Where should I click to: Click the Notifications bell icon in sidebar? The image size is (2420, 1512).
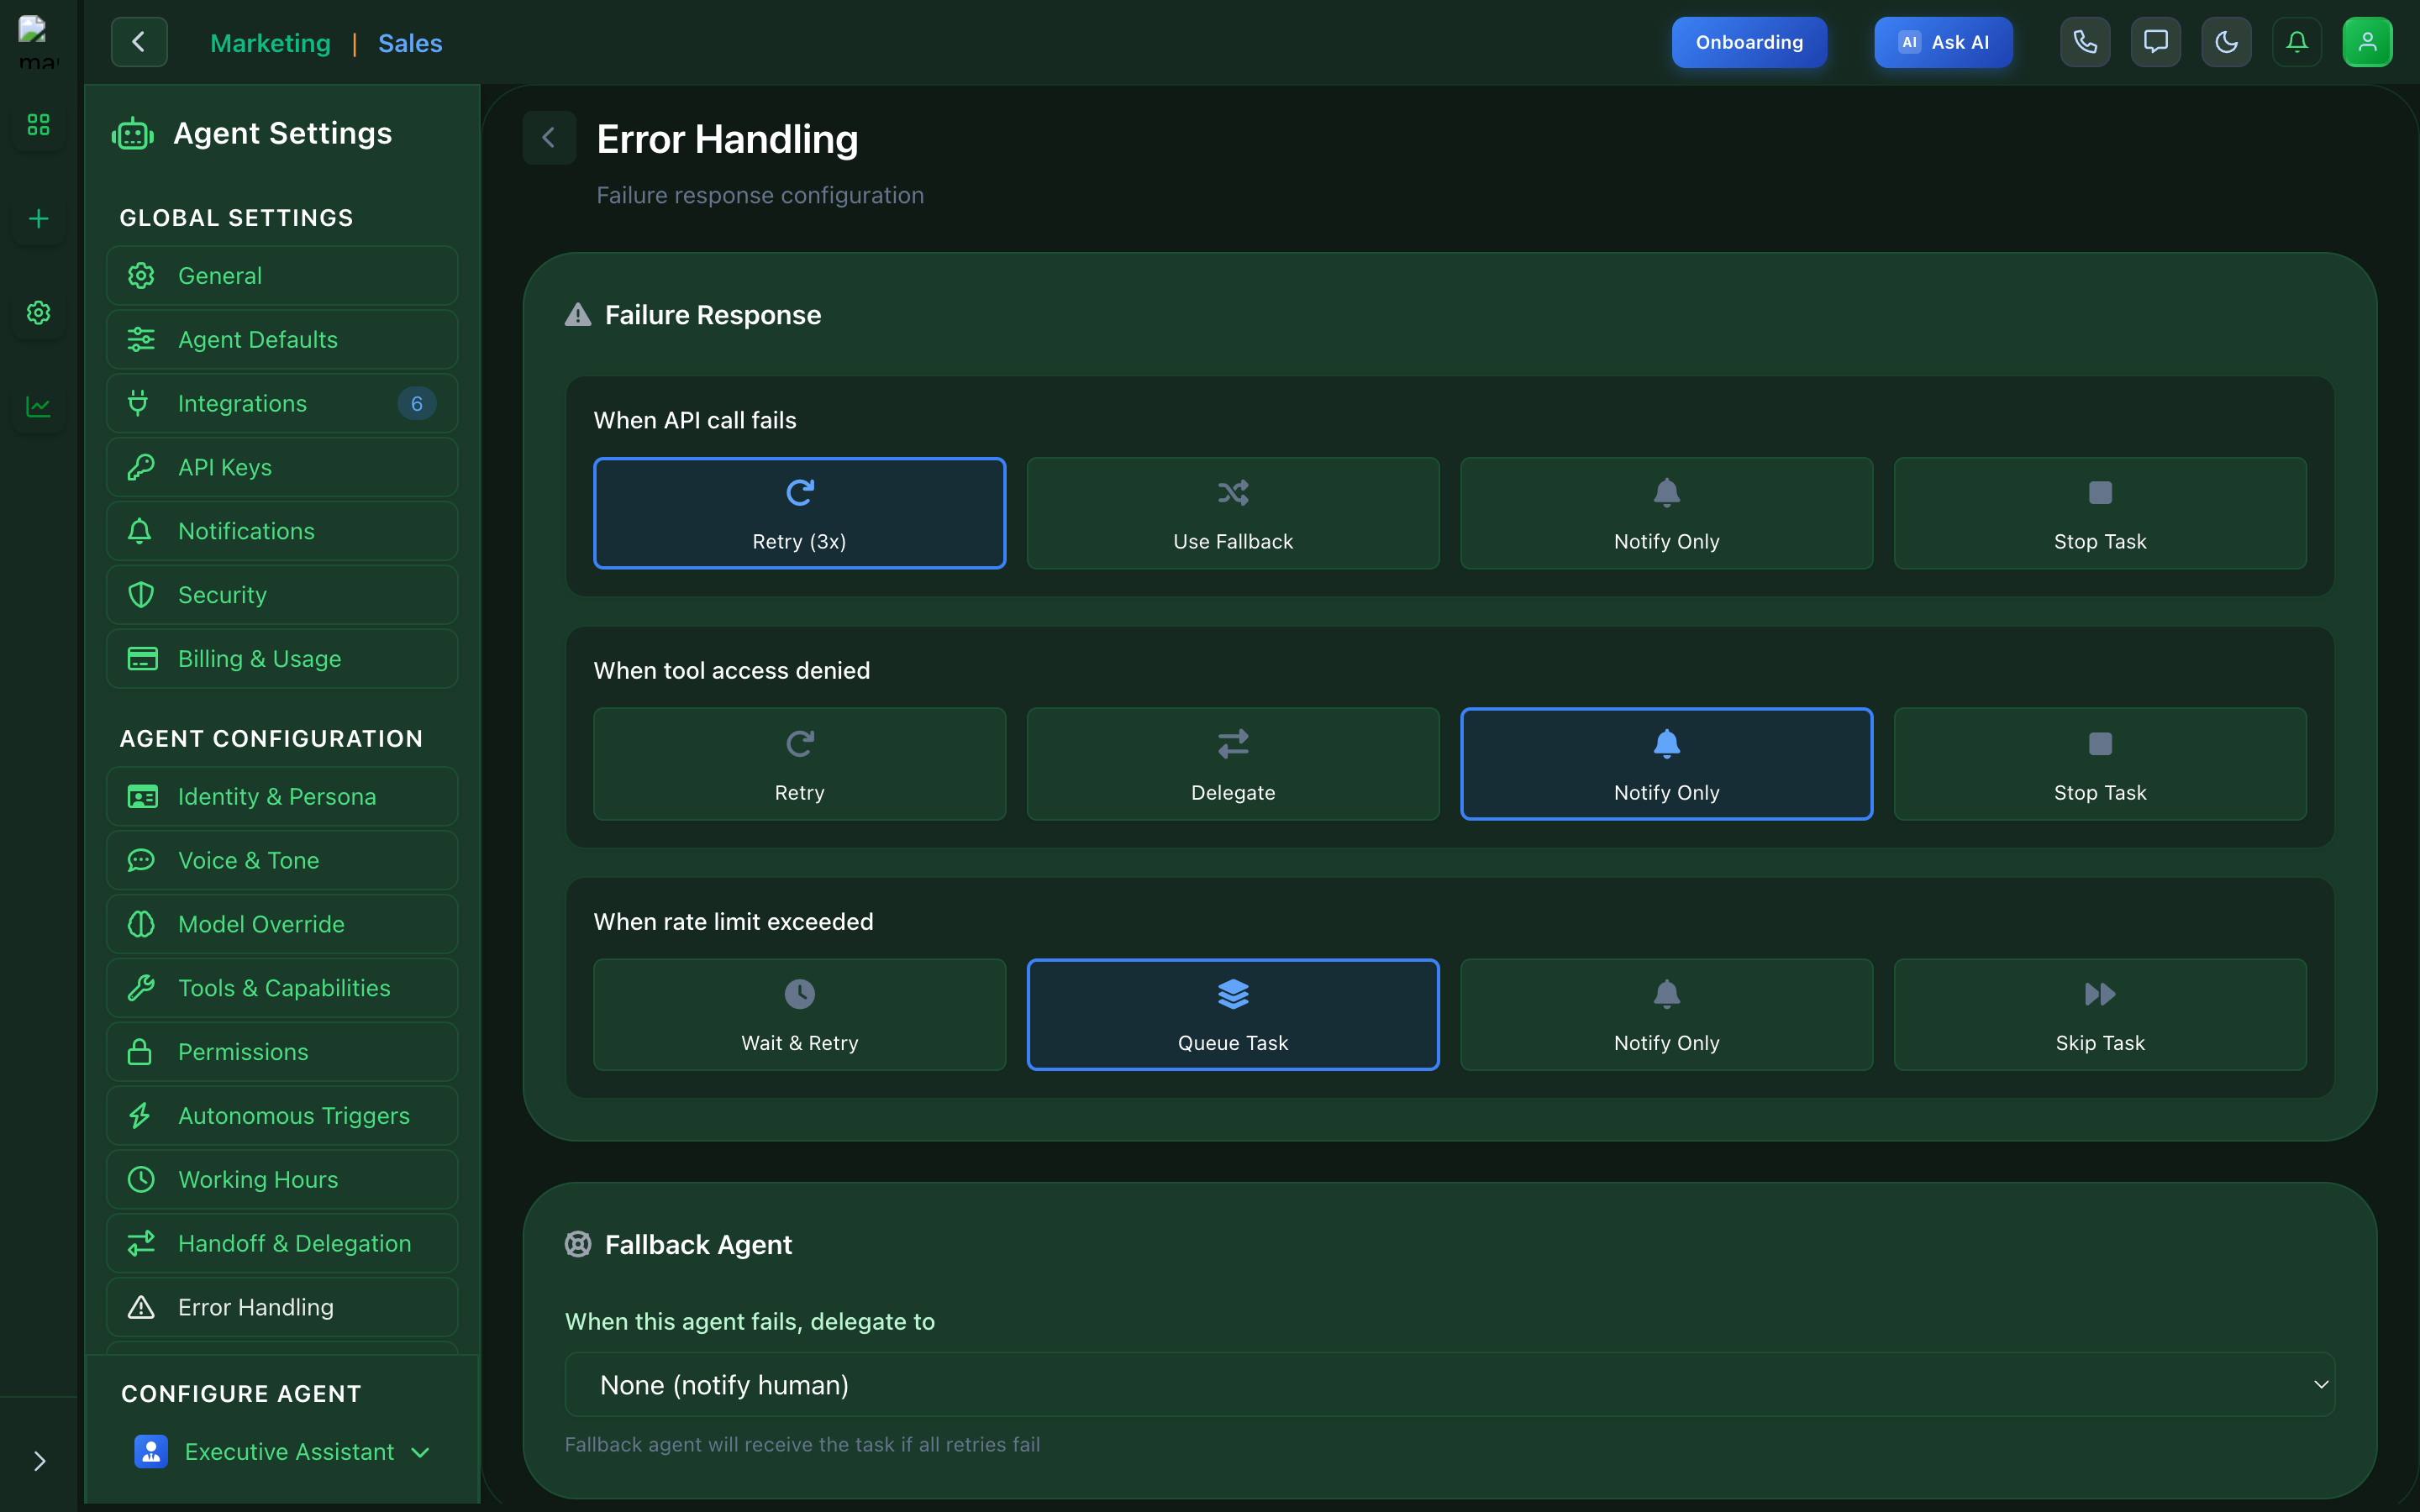(x=140, y=531)
